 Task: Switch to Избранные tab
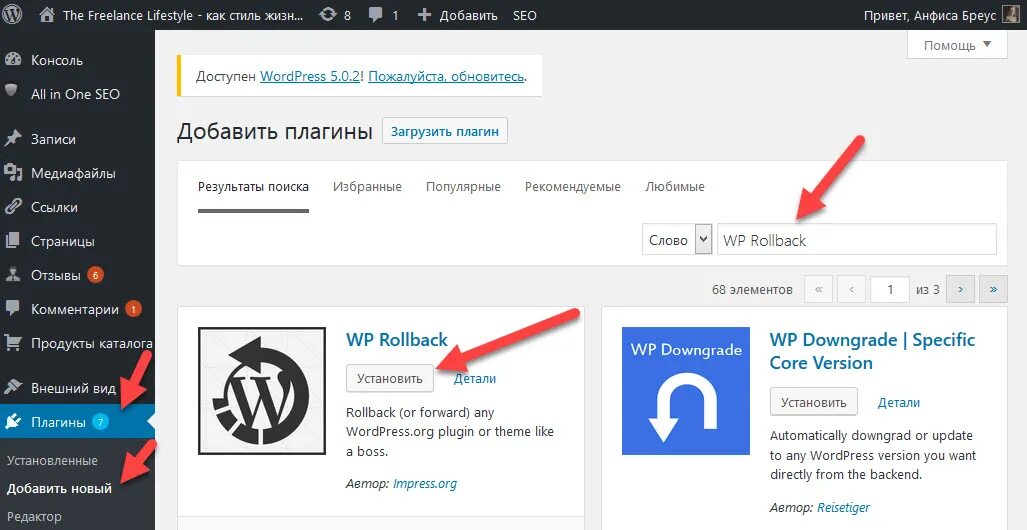point(367,187)
